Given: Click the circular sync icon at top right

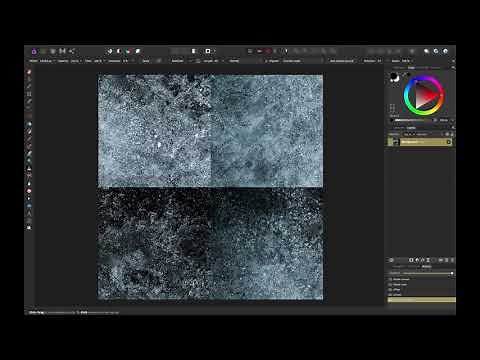Looking at the screenshot, I should click(436, 51).
